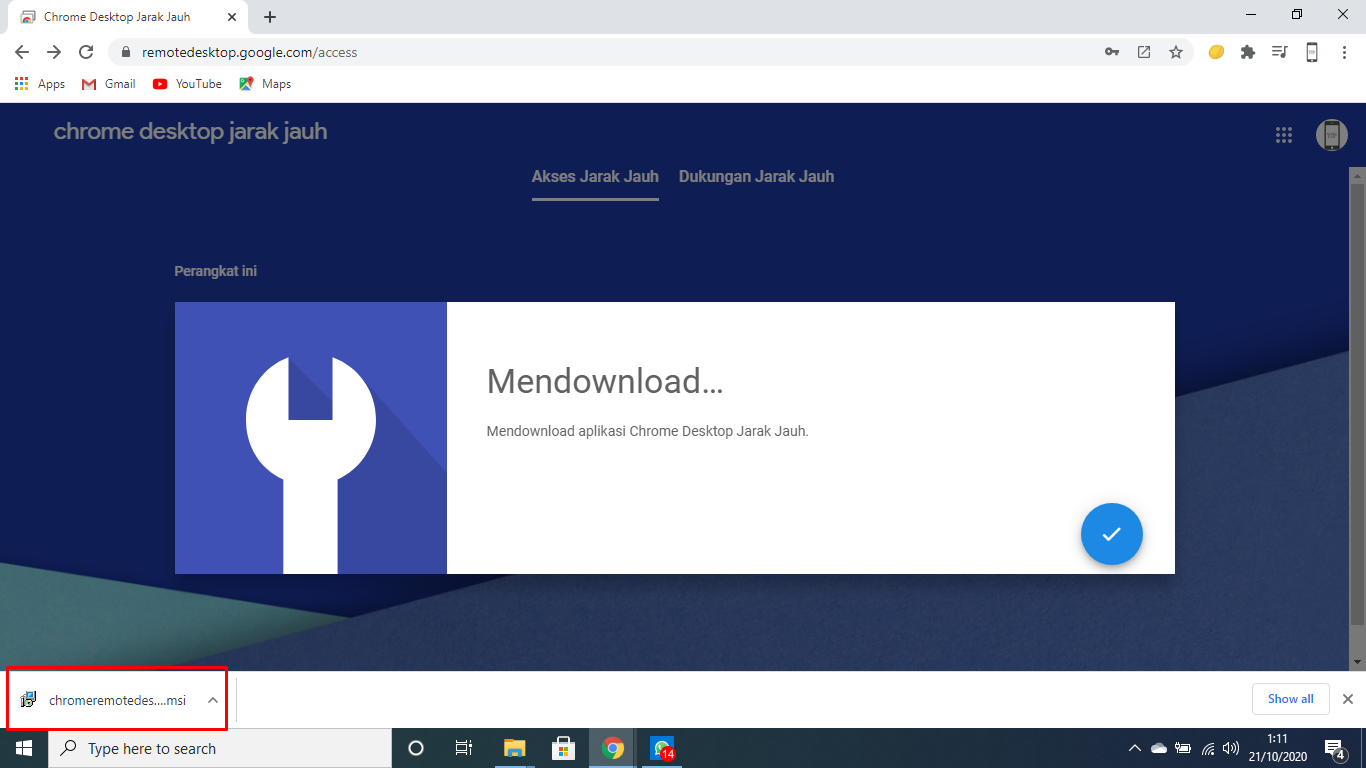Open the taskbar app with 14 badge
This screenshot has height=768, width=1366.
662,748
